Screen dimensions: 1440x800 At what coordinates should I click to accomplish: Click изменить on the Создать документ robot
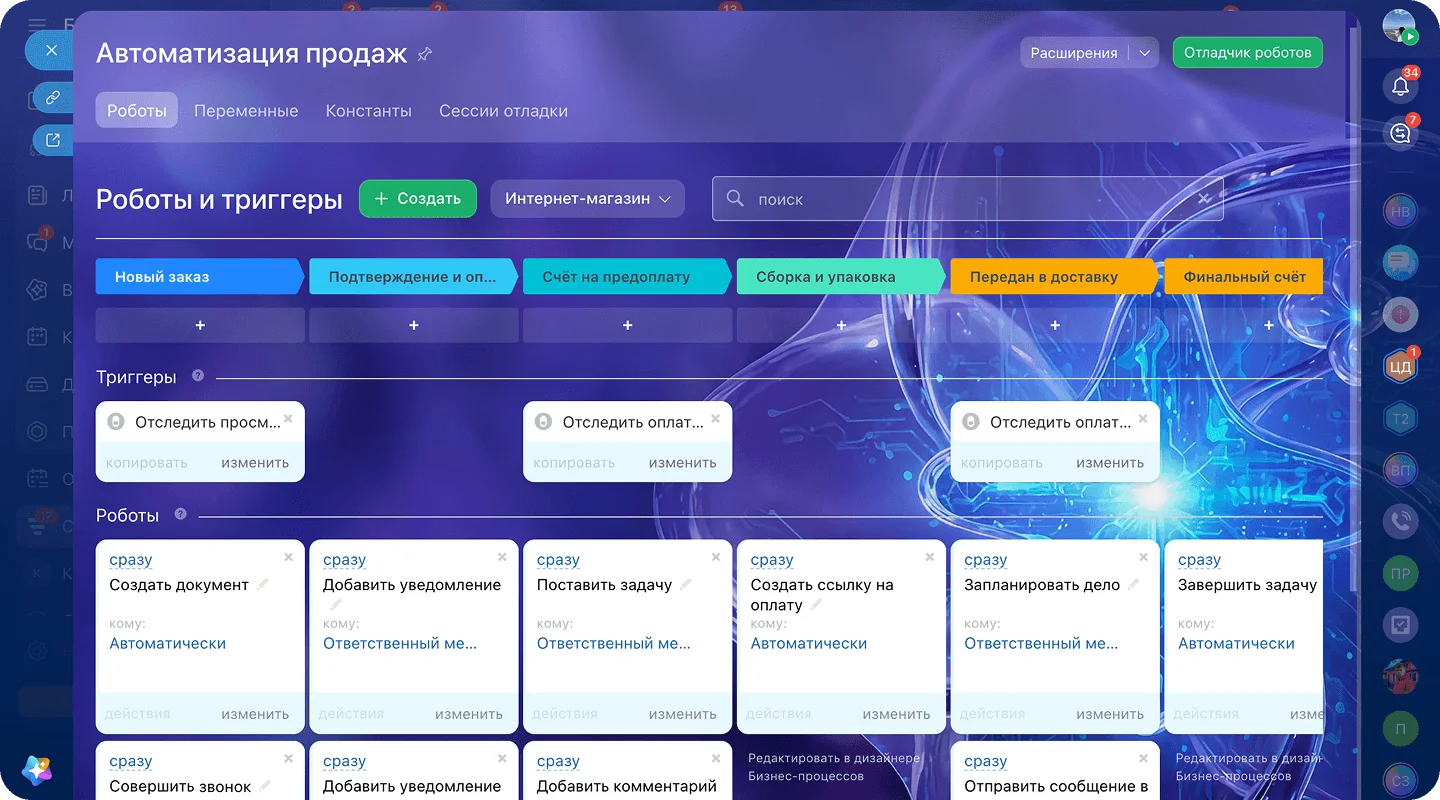click(x=255, y=714)
